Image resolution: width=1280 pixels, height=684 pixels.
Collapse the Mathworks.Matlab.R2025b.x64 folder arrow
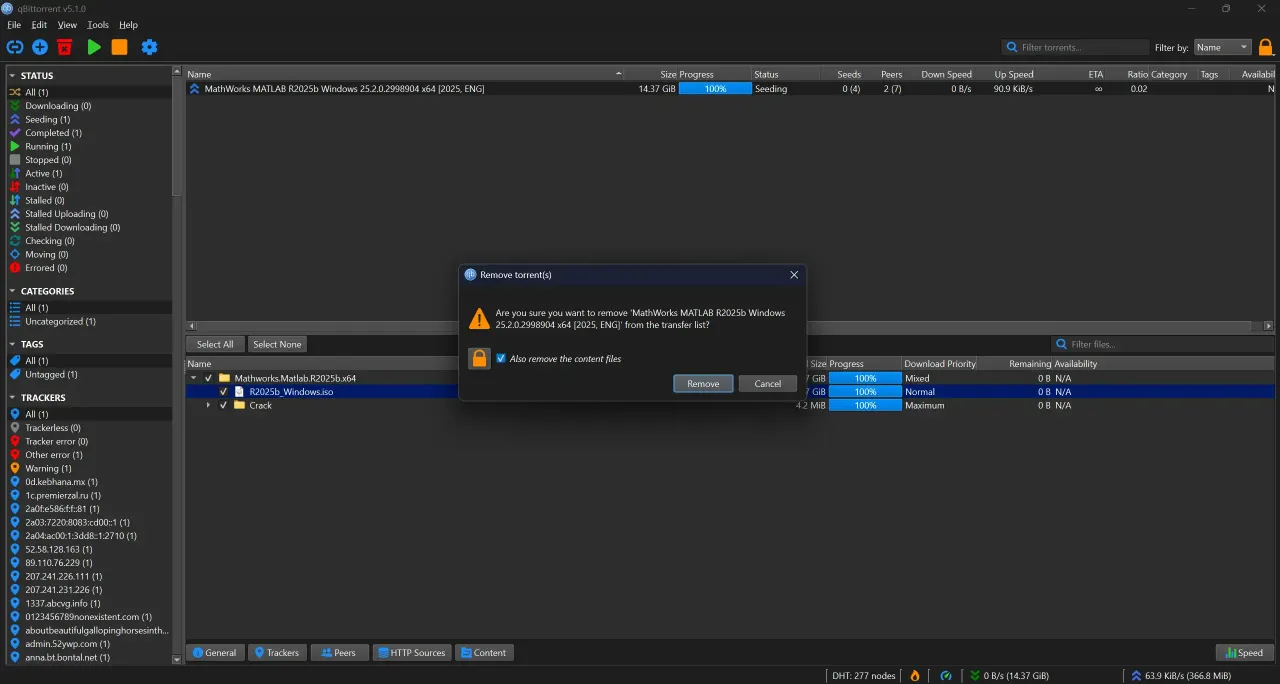coord(193,378)
